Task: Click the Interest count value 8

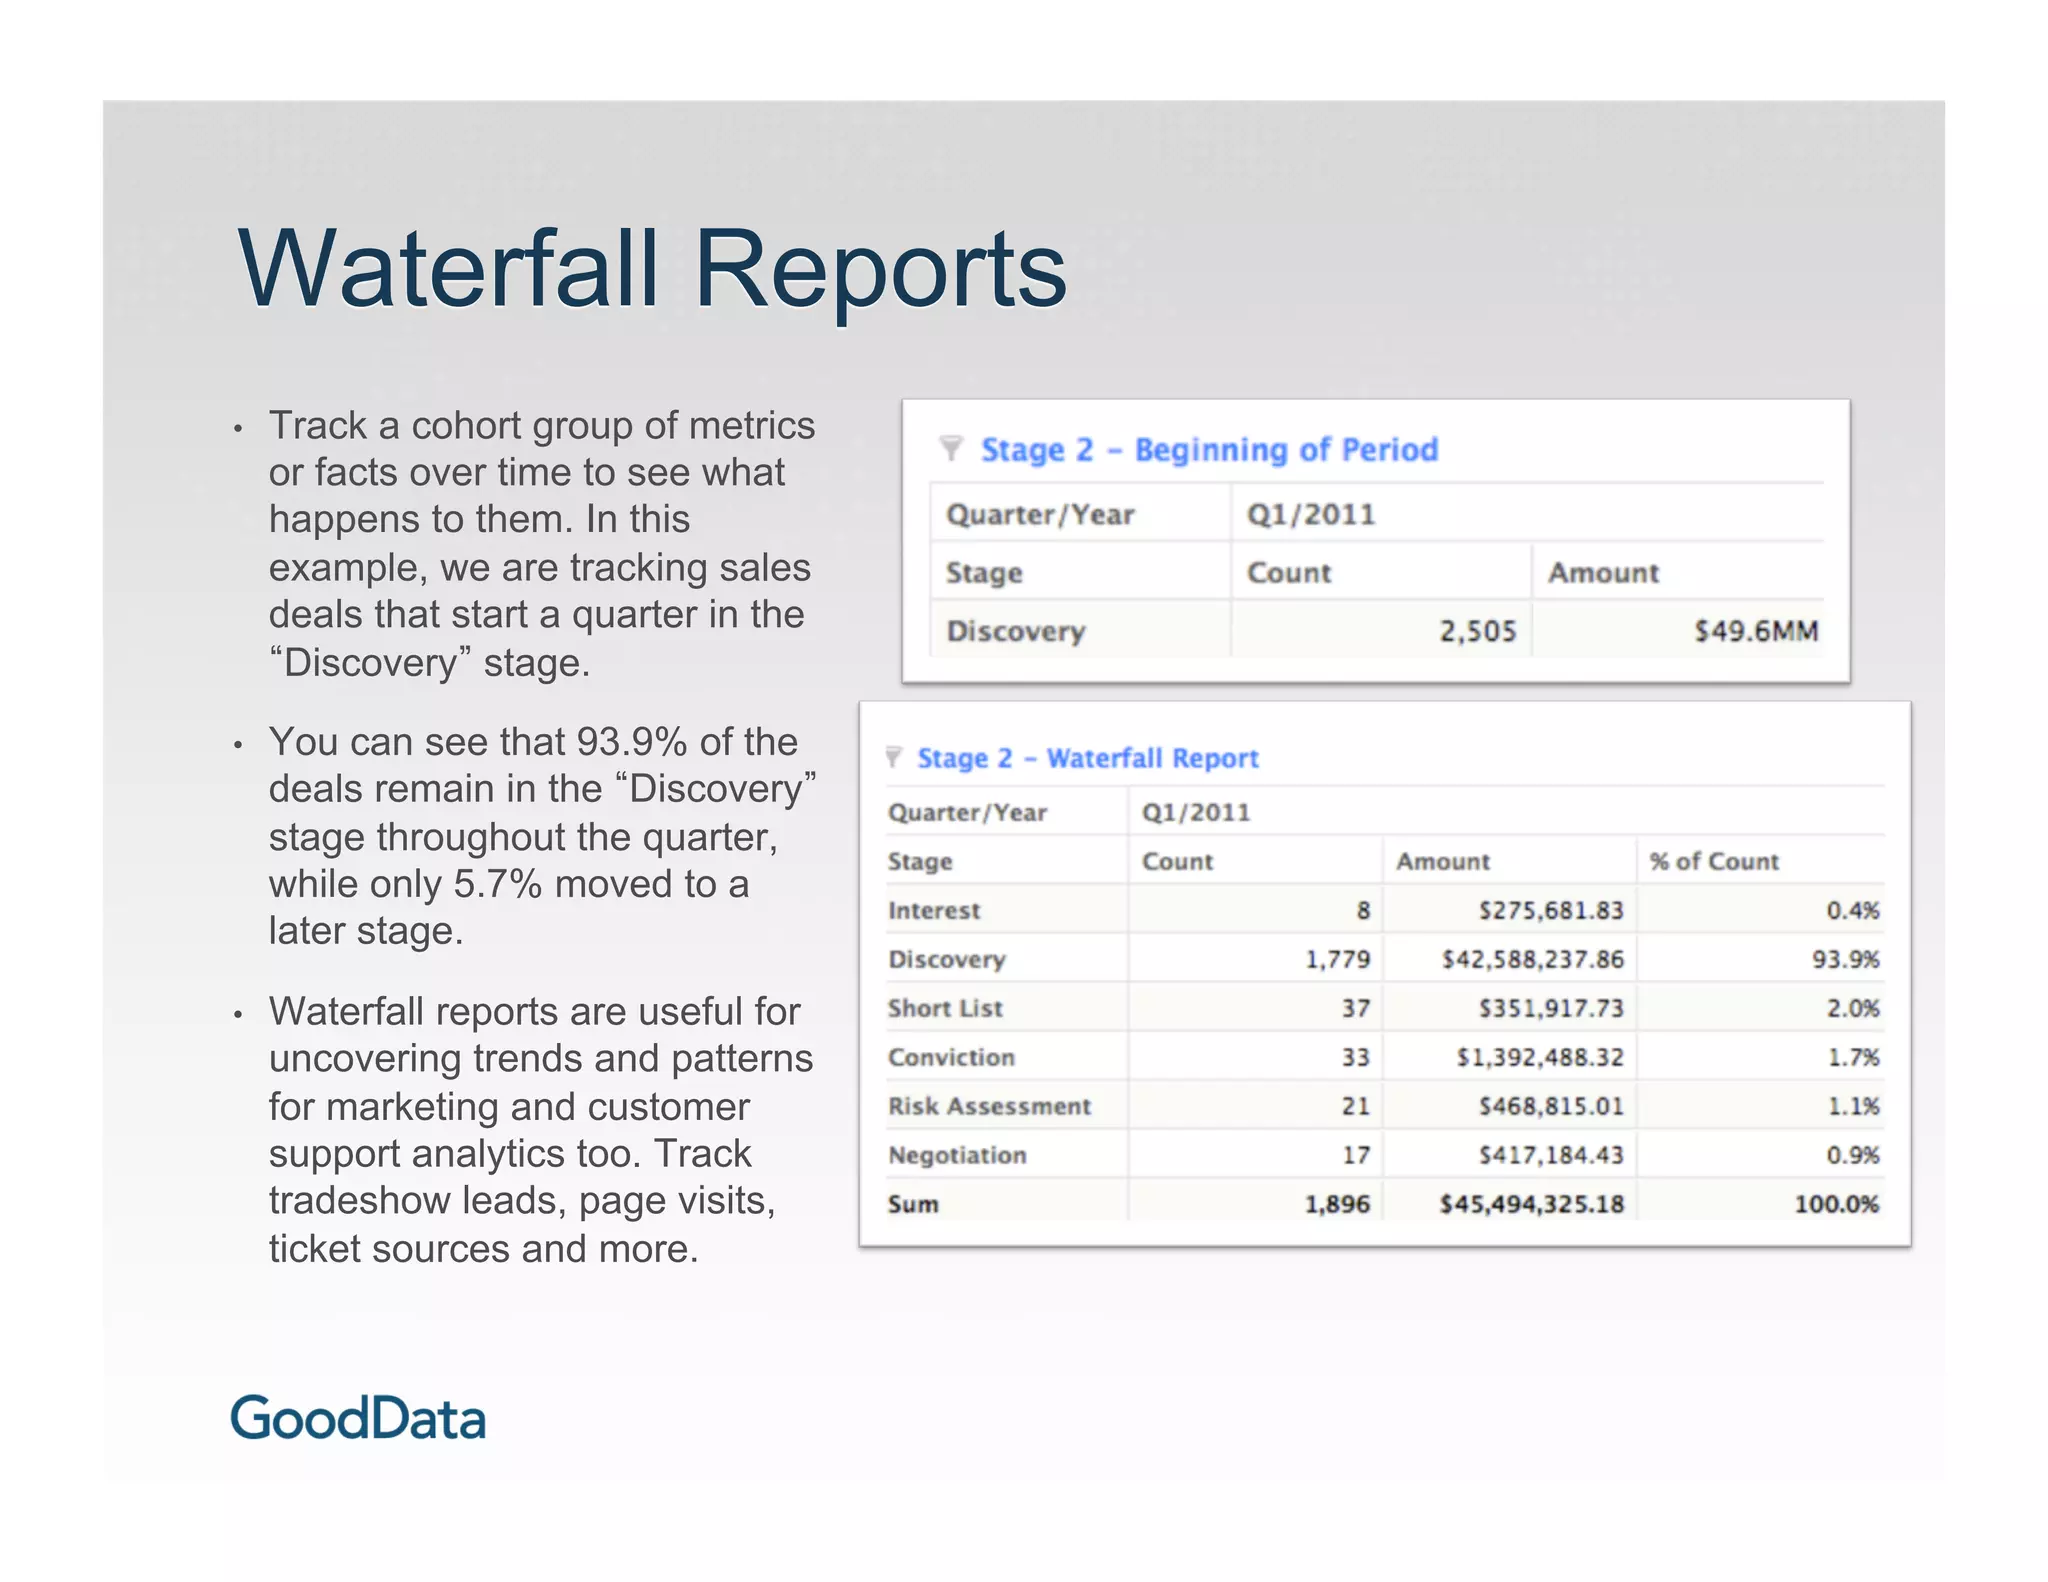Action: pos(1363,910)
